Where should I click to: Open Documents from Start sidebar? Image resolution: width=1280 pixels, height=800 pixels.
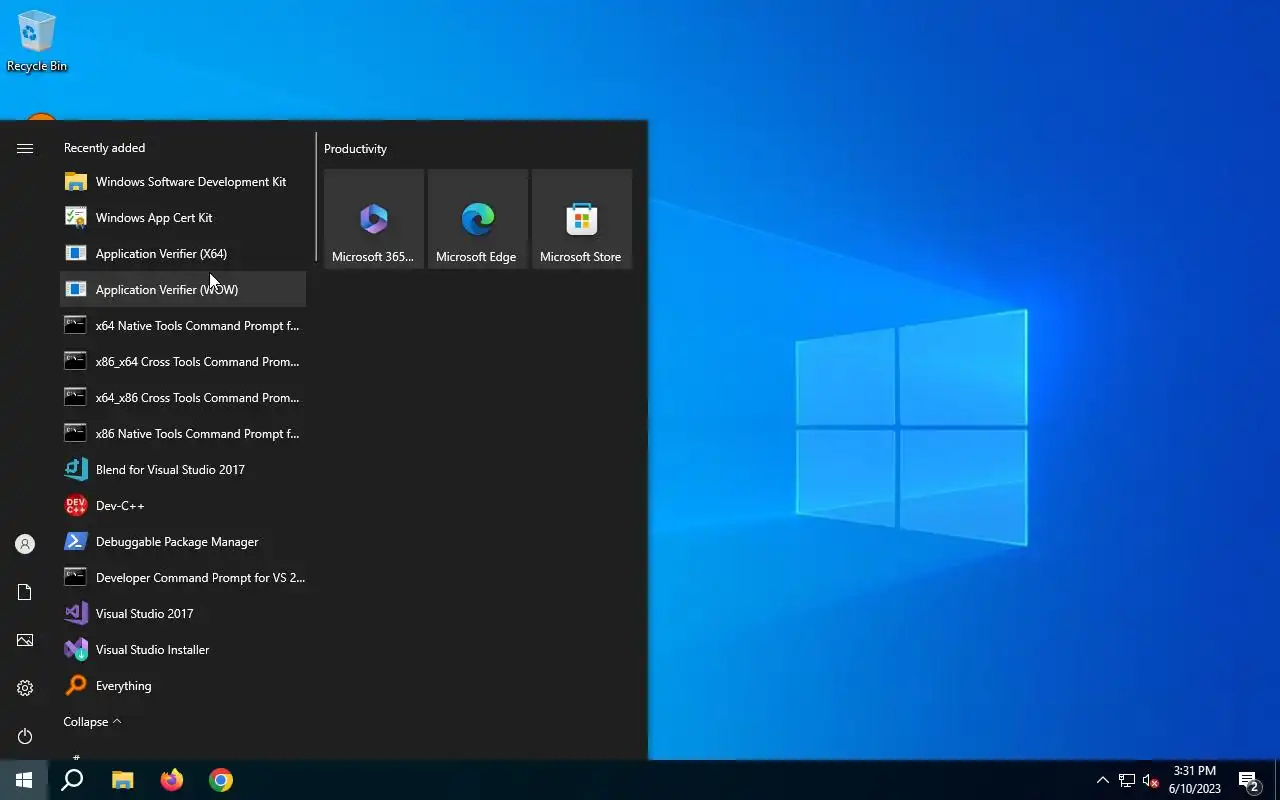pos(25,592)
